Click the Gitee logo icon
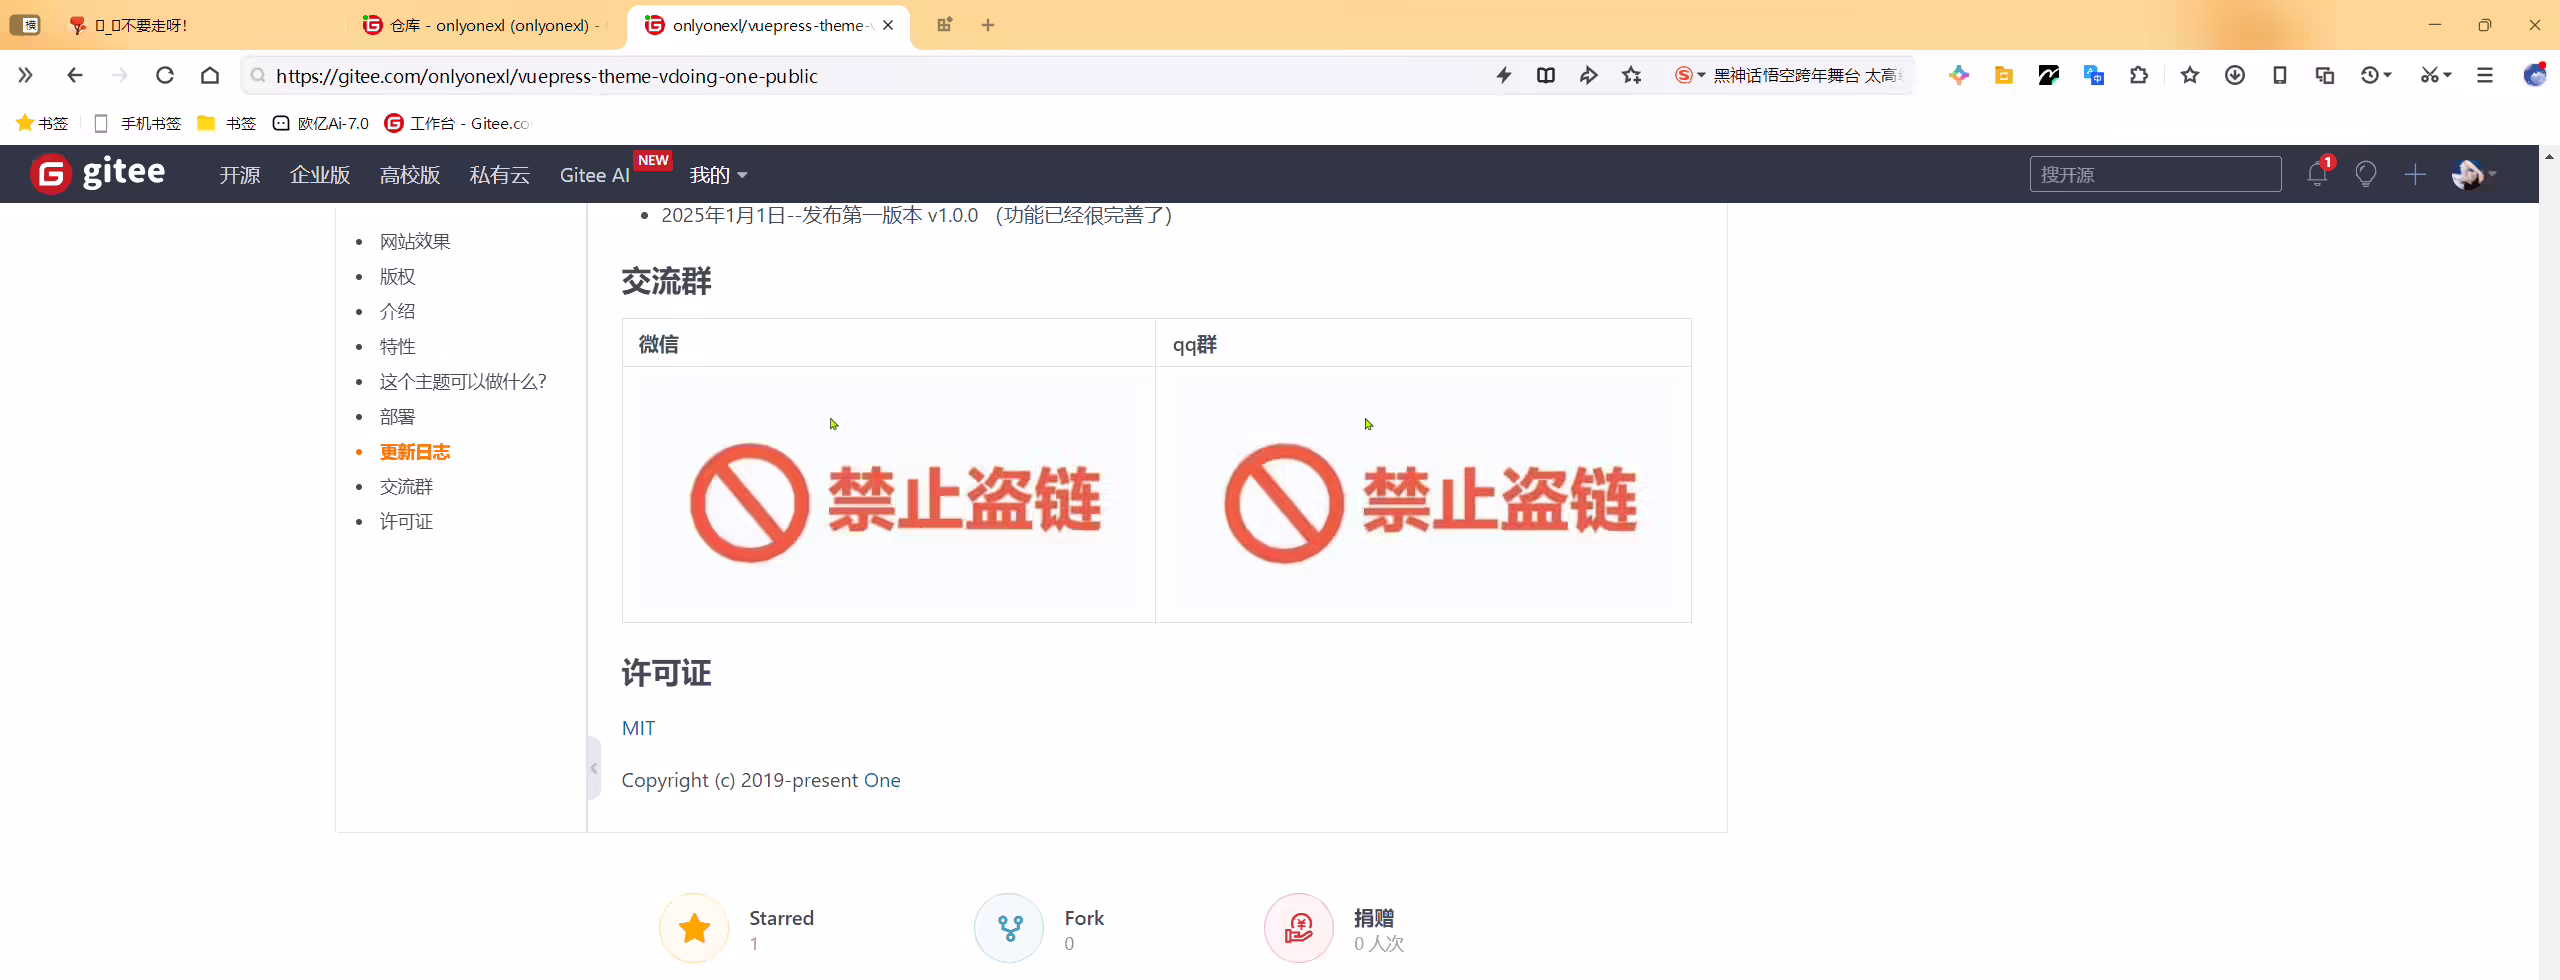The width and height of the screenshot is (2560, 980). click(x=50, y=174)
